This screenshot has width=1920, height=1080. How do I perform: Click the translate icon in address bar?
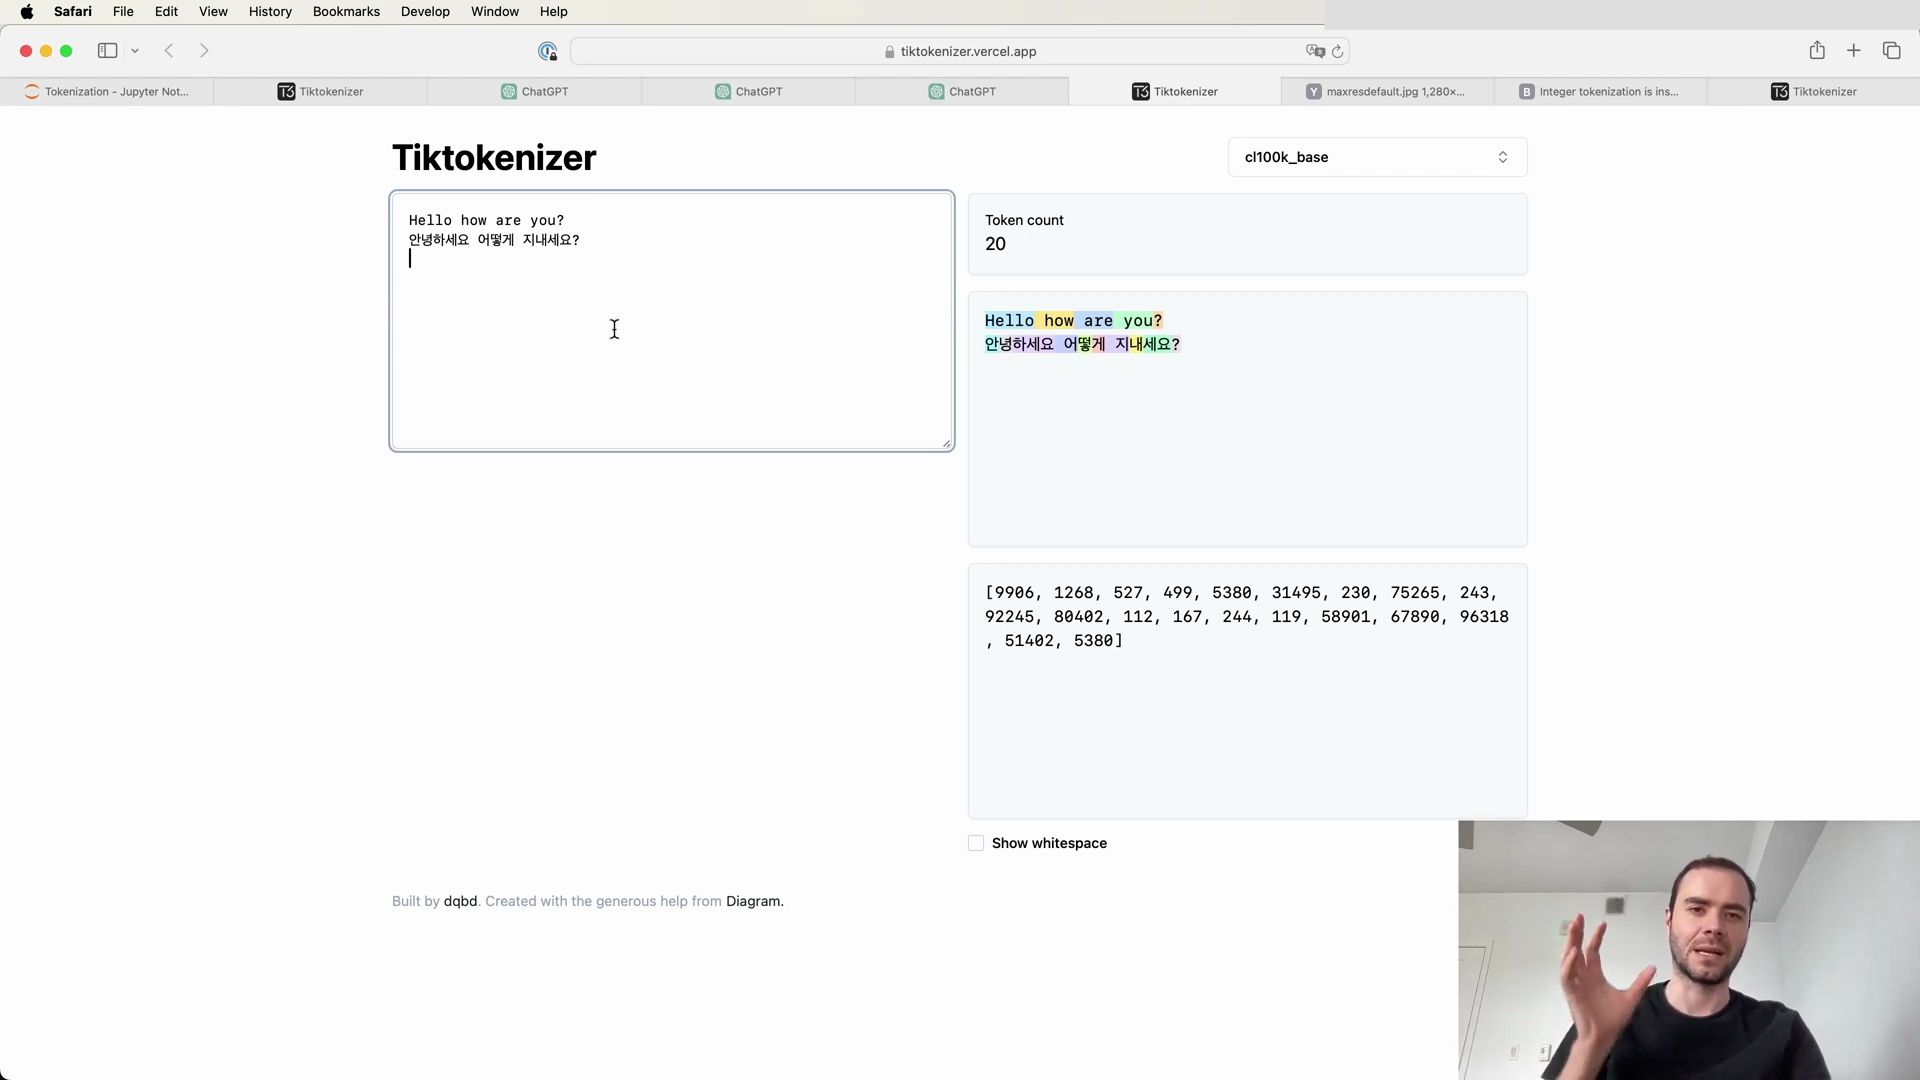(x=1315, y=51)
